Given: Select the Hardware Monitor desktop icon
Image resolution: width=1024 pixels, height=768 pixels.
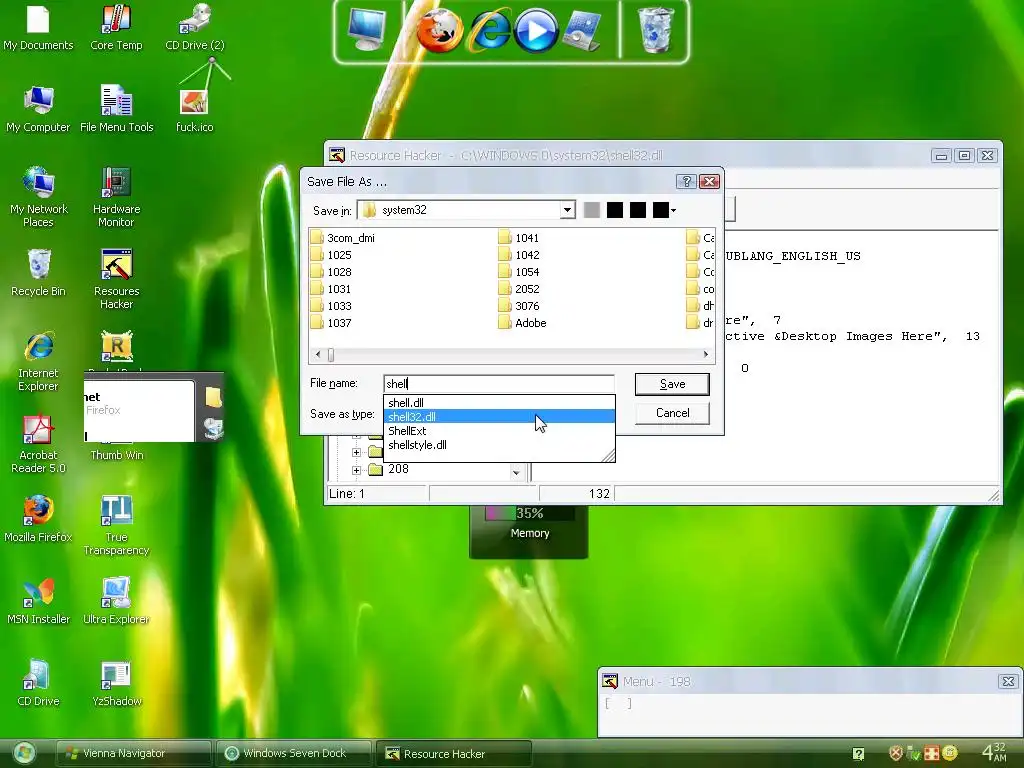Looking at the screenshot, I should pyautogui.click(x=116, y=197).
